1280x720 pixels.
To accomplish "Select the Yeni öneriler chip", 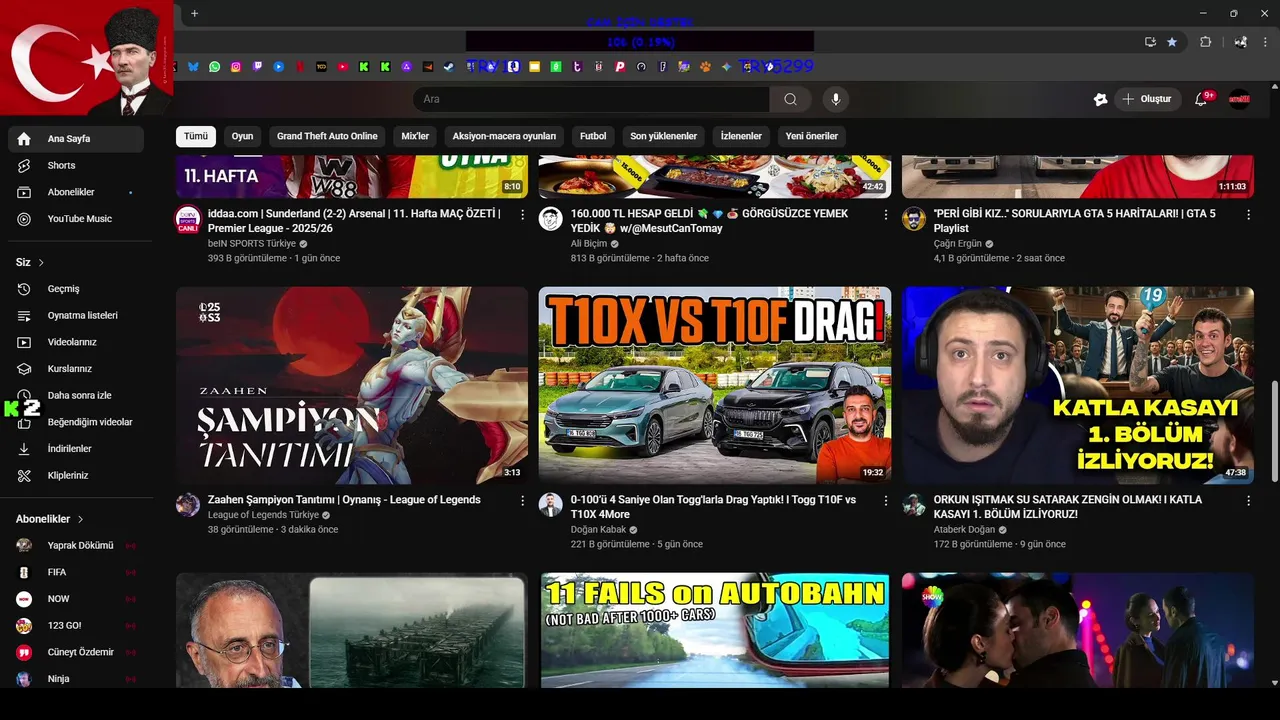I will pyautogui.click(x=811, y=136).
